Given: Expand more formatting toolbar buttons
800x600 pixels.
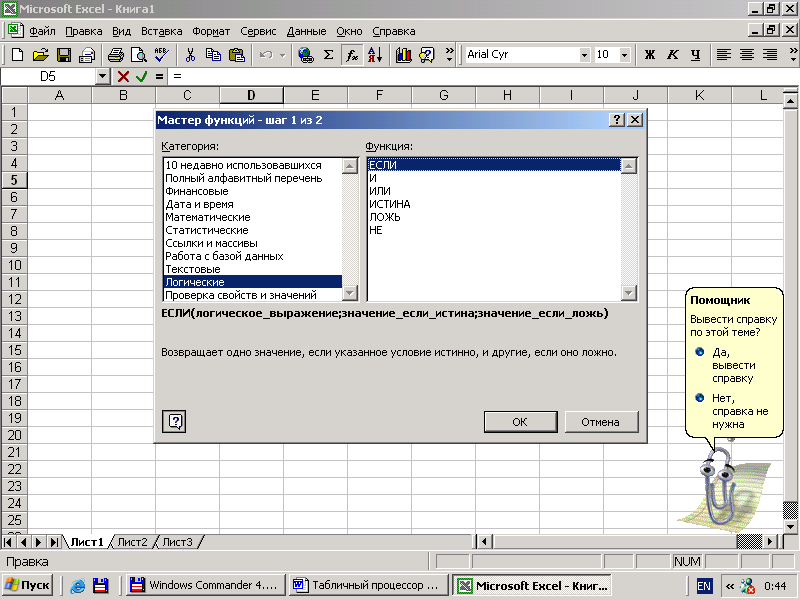Looking at the screenshot, I should click(x=793, y=55).
